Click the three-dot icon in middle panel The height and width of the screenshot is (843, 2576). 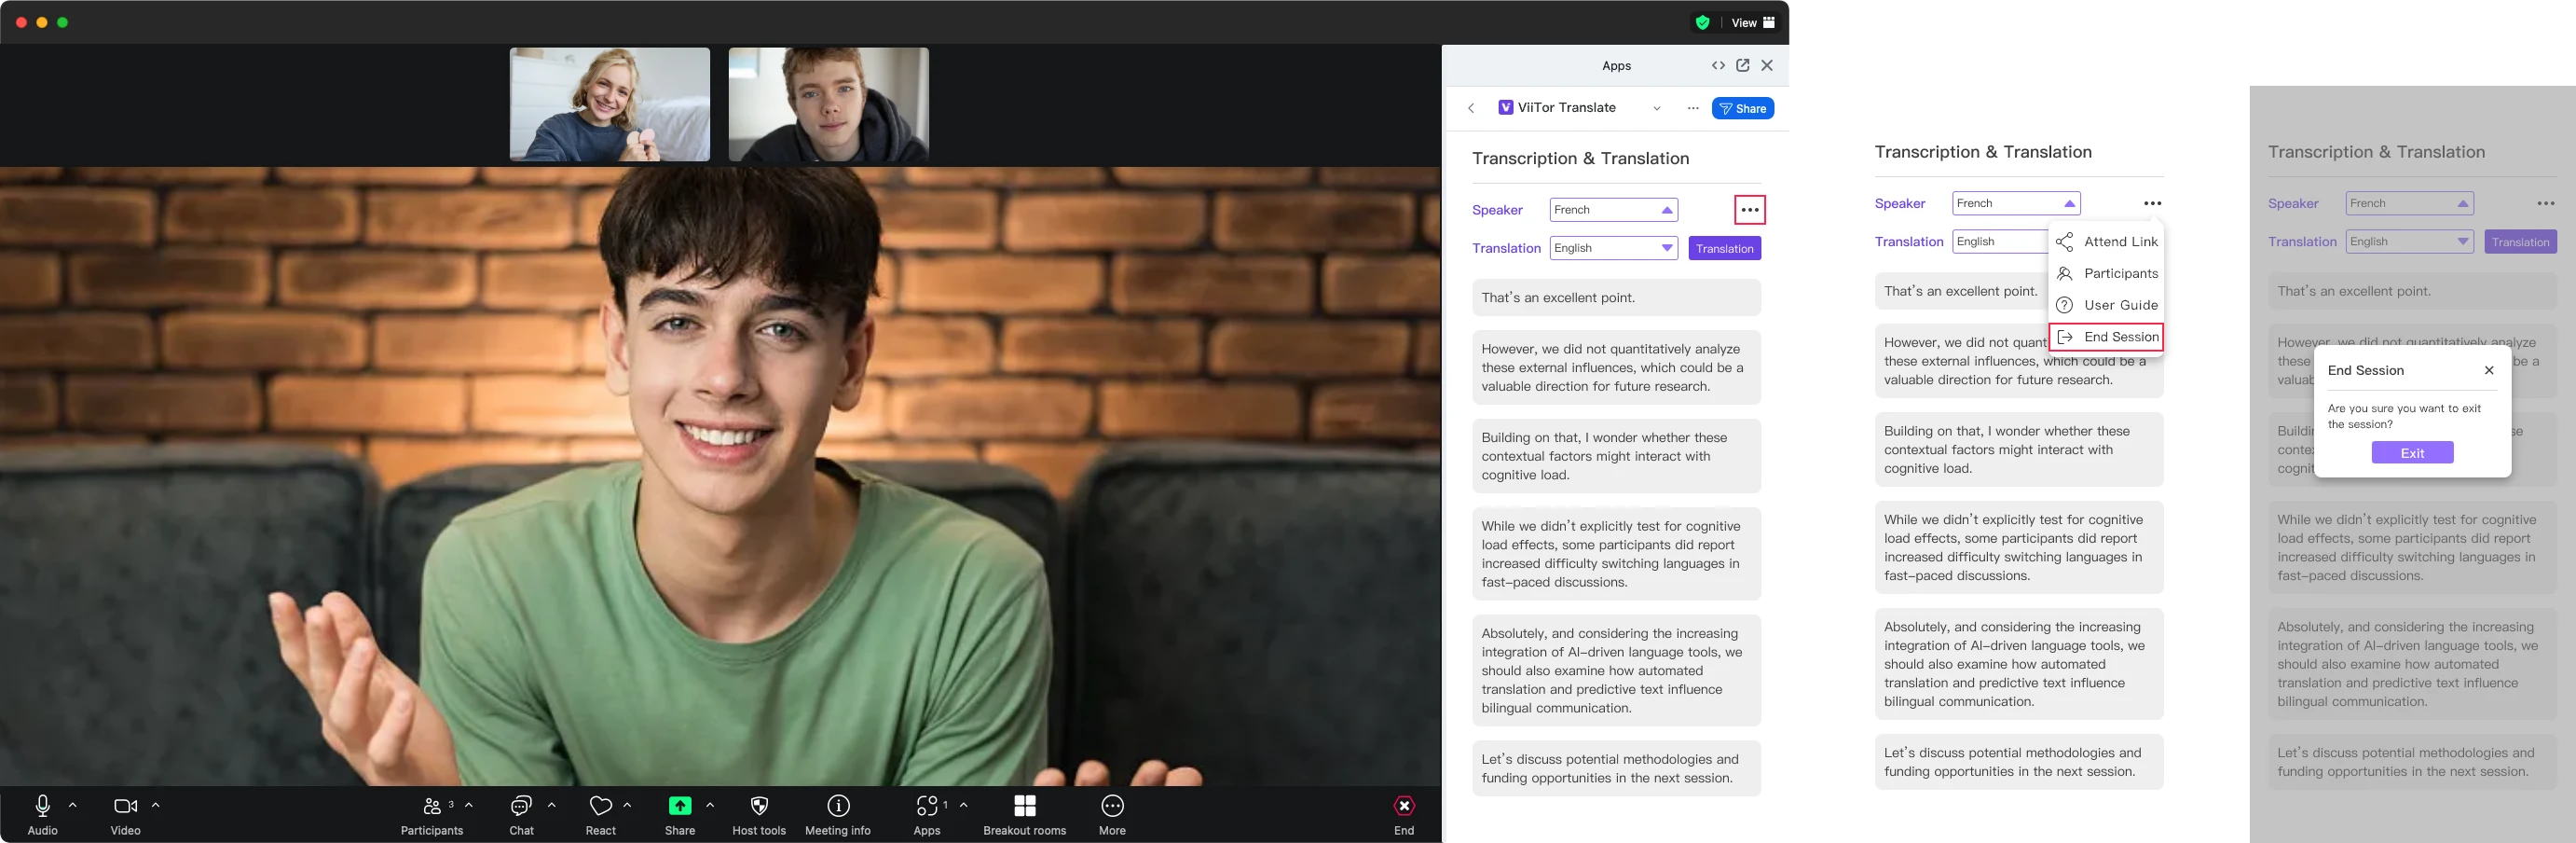(2153, 203)
